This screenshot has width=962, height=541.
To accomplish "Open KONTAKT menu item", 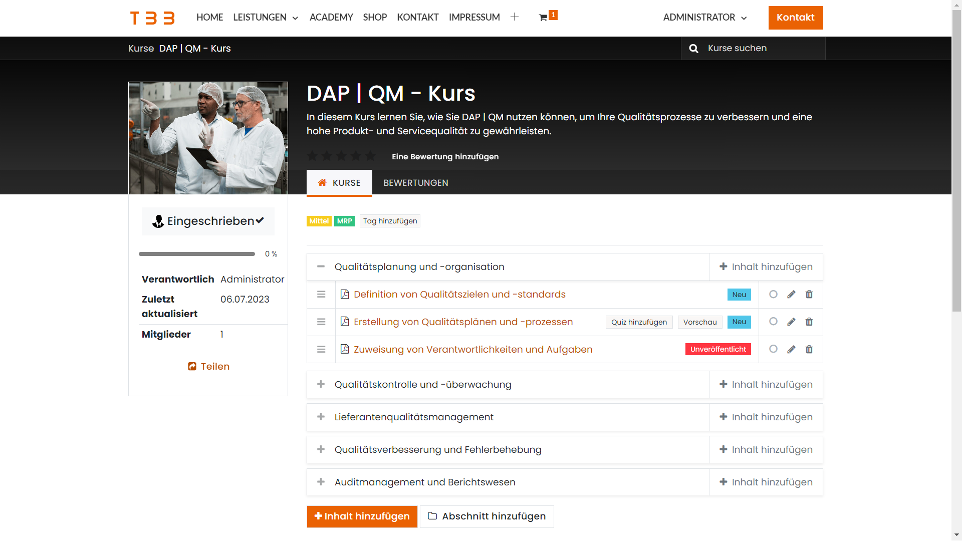I will [x=418, y=17].
